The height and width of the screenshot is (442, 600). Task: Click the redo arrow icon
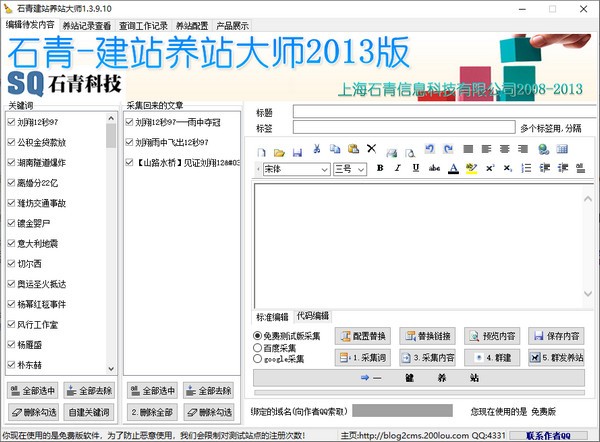(x=448, y=148)
